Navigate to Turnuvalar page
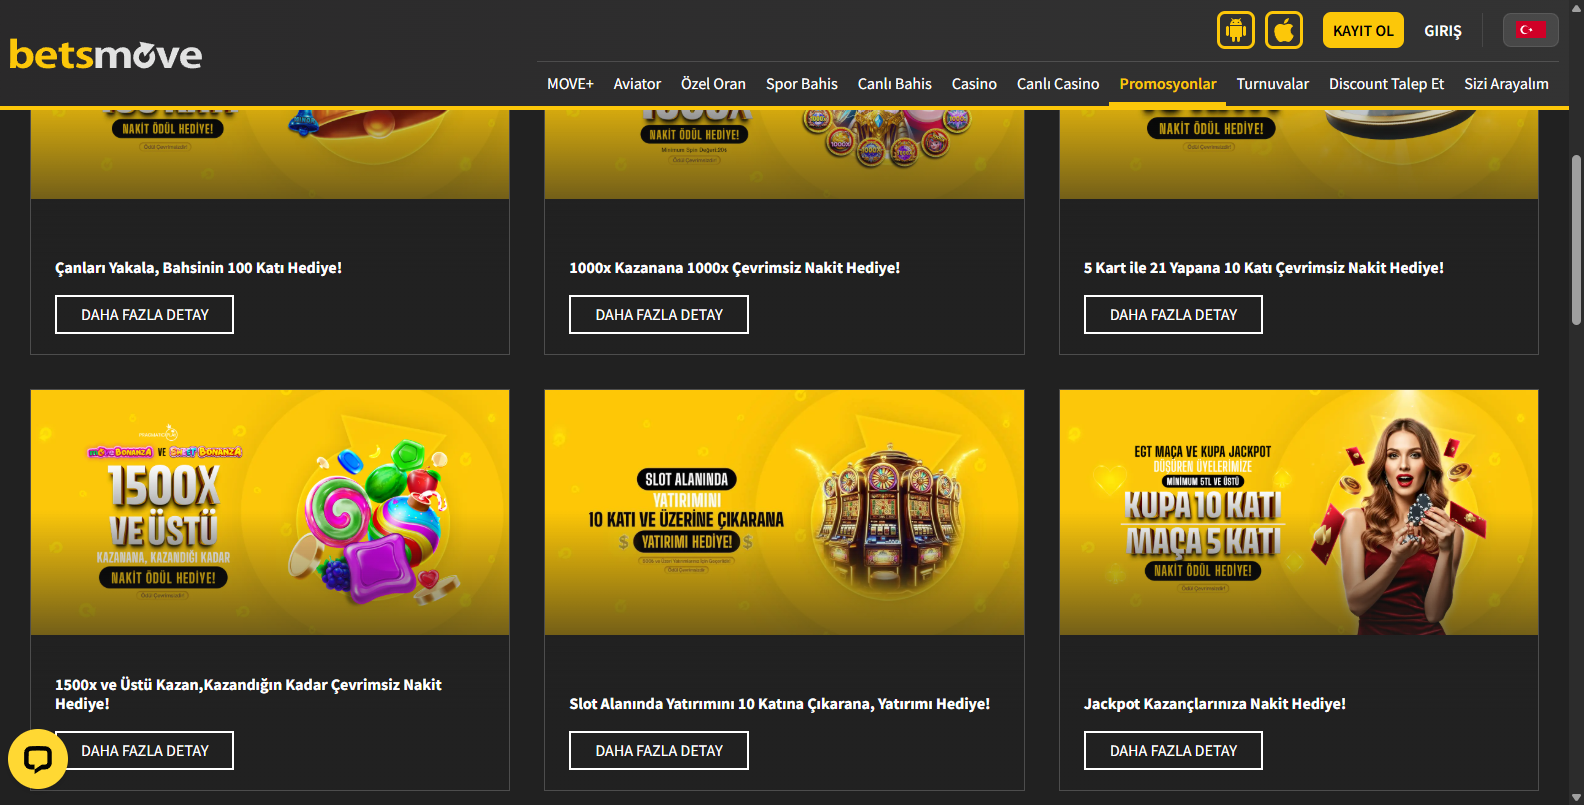This screenshot has width=1584, height=805. [x=1272, y=84]
